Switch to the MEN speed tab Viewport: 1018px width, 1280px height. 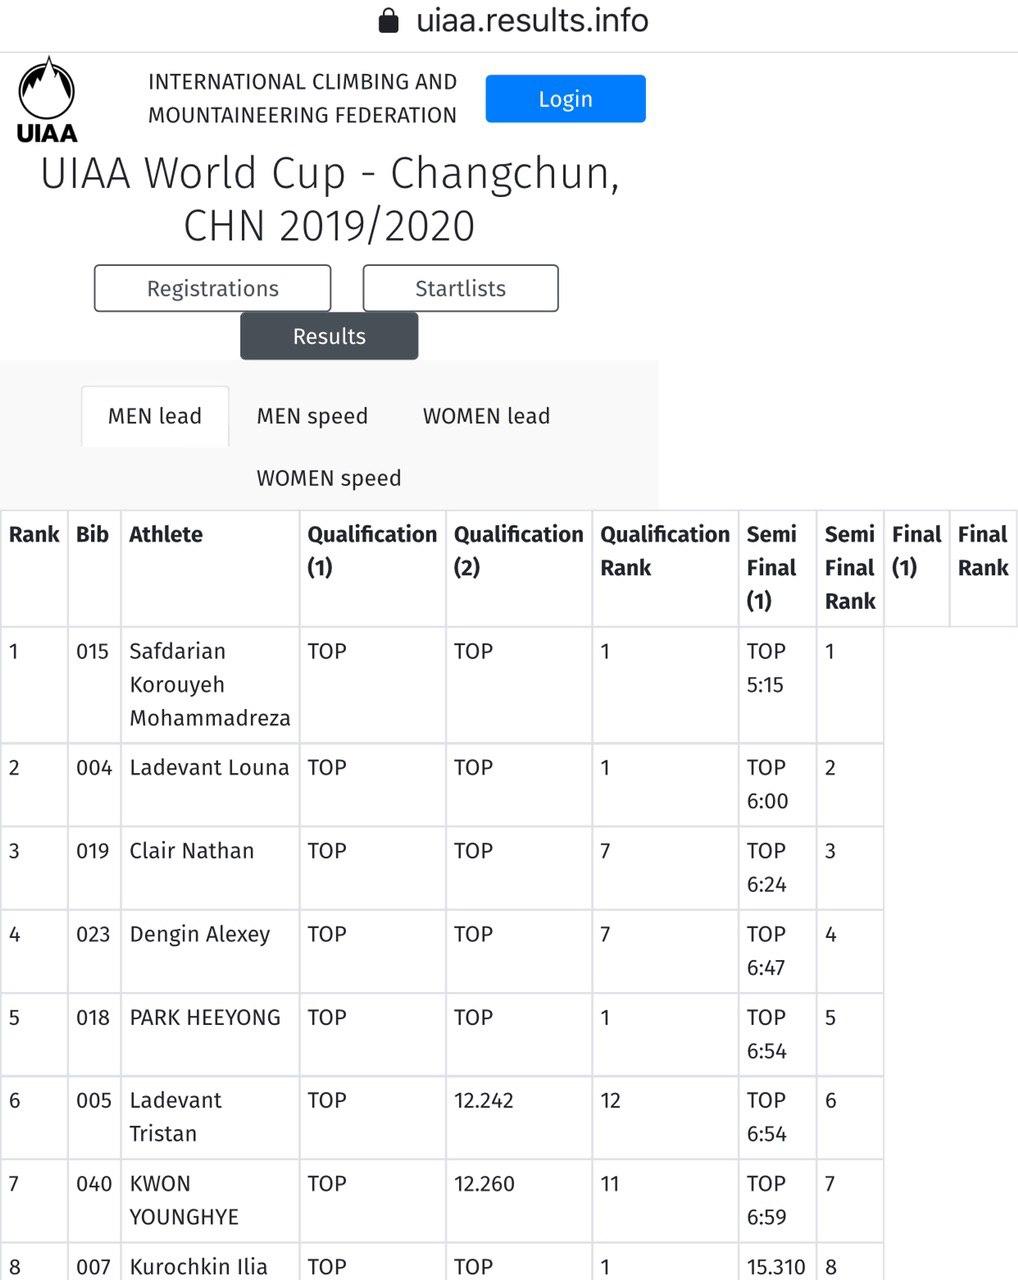[x=312, y=416]
